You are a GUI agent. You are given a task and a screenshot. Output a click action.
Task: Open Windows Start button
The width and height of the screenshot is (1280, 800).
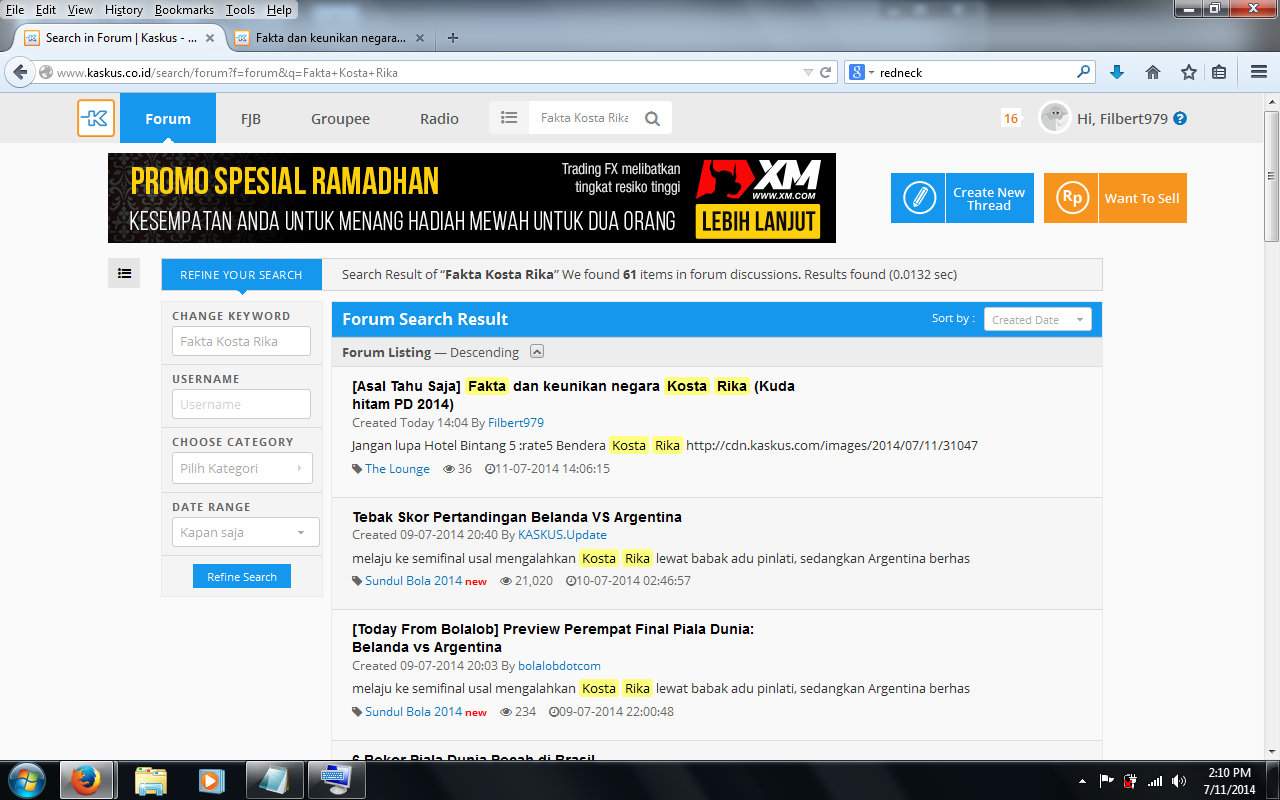click(27, 780)
